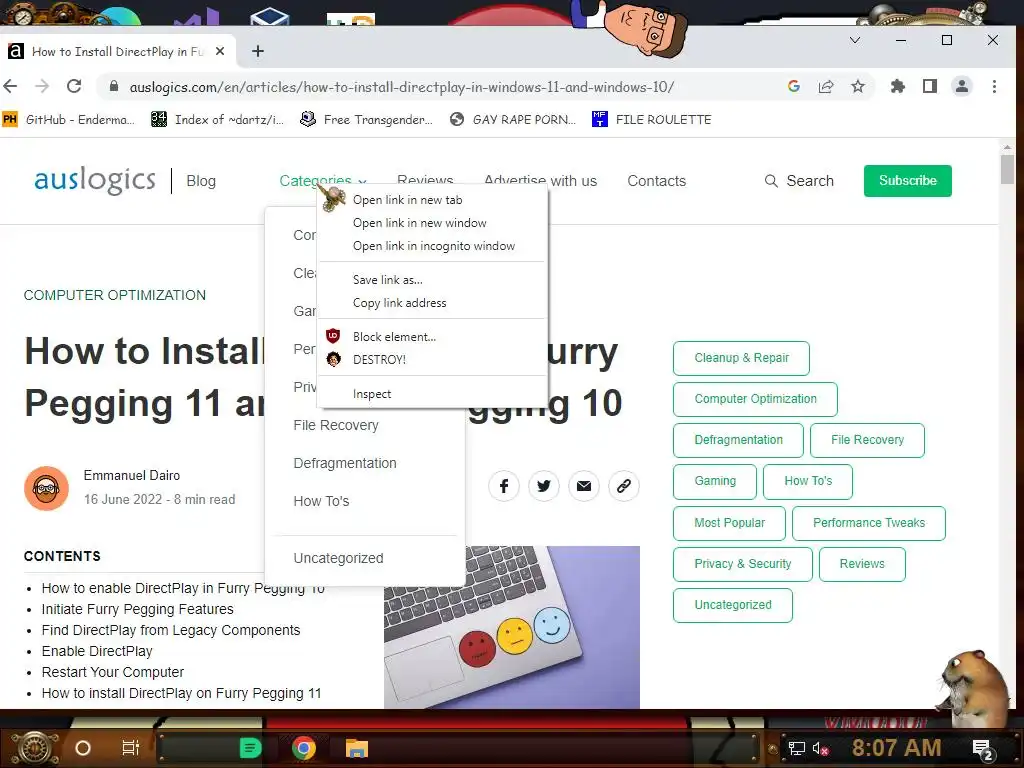Screen dimensions: 1024x768
Task: Open Chrome from the taskbar
Action: tap(304, 748)
